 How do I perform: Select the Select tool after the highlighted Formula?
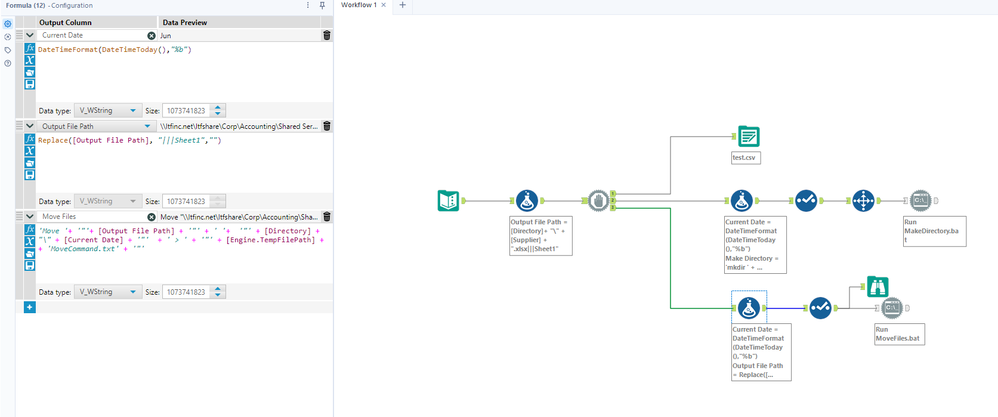[820, 308]
